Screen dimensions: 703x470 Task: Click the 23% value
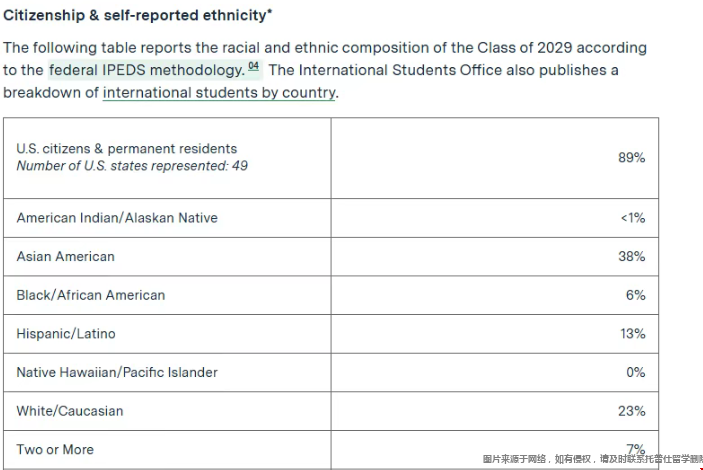pyautogui.click(x=632, y=411)
